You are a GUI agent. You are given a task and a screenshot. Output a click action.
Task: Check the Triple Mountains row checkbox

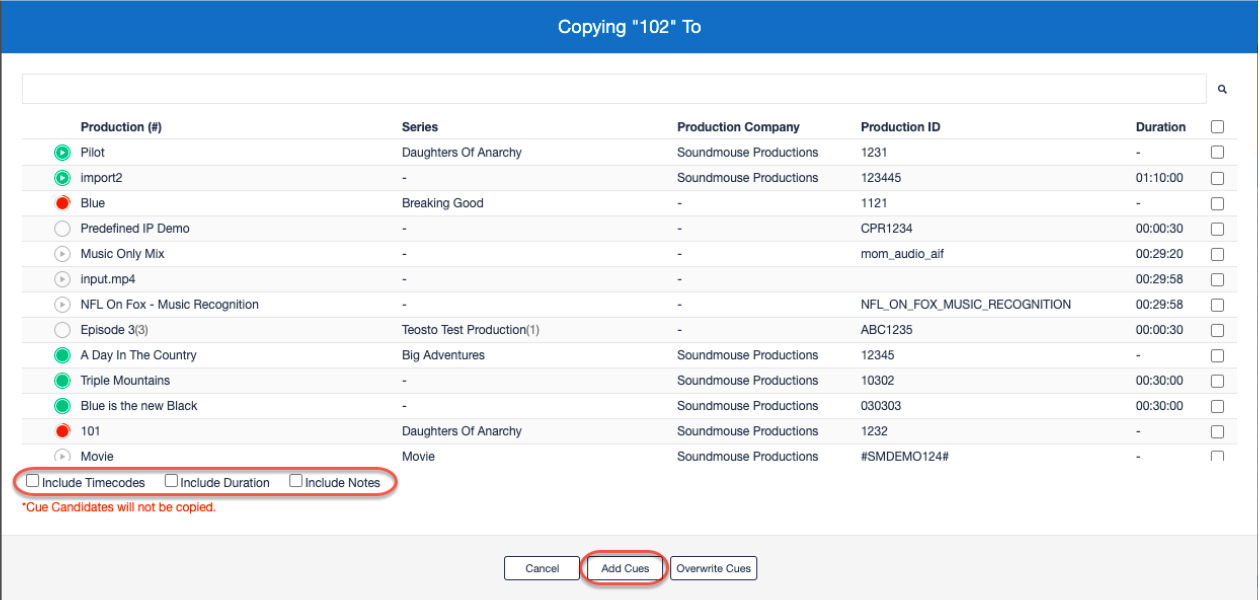1217,381
